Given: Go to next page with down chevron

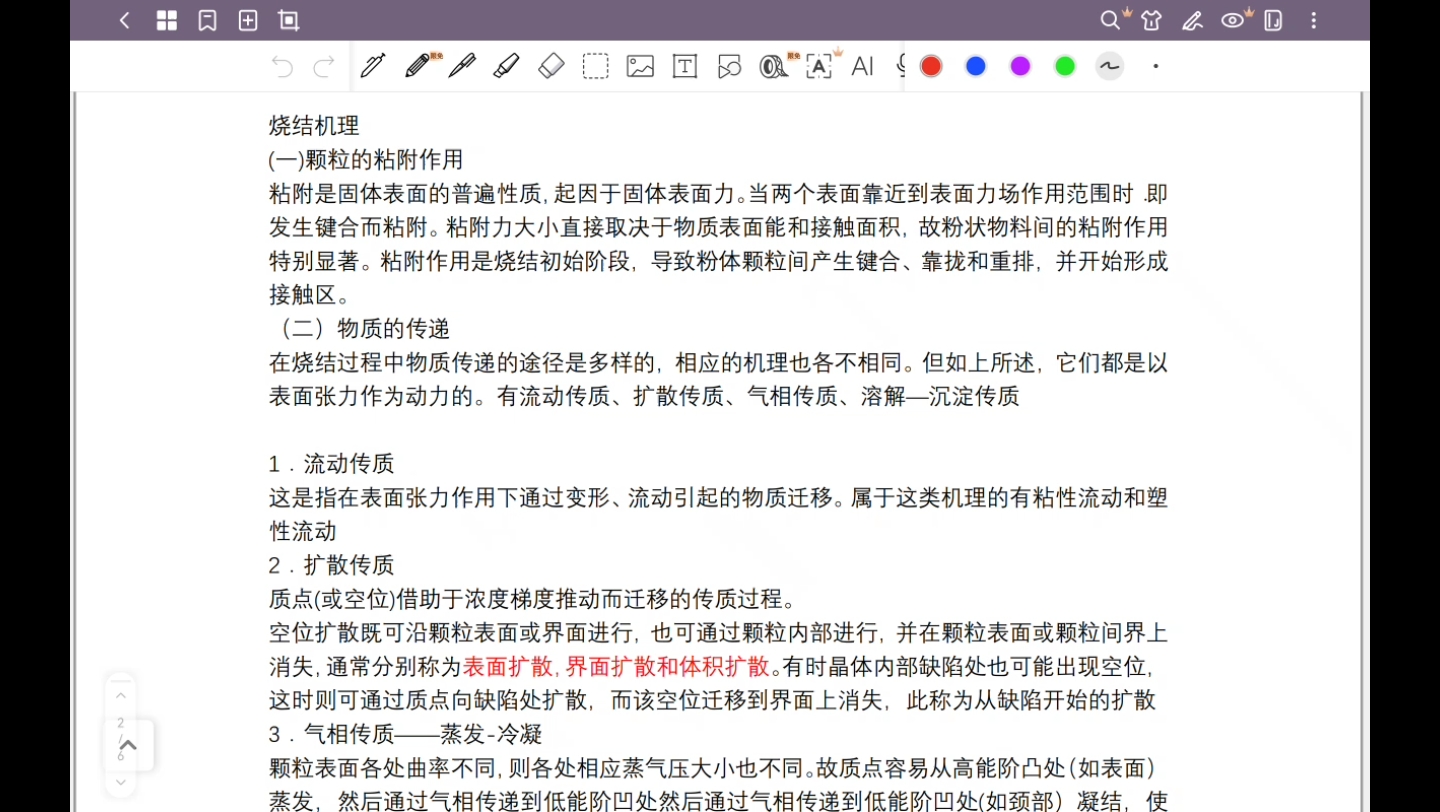Looking at the screenshot, I should tap(120, 781).
